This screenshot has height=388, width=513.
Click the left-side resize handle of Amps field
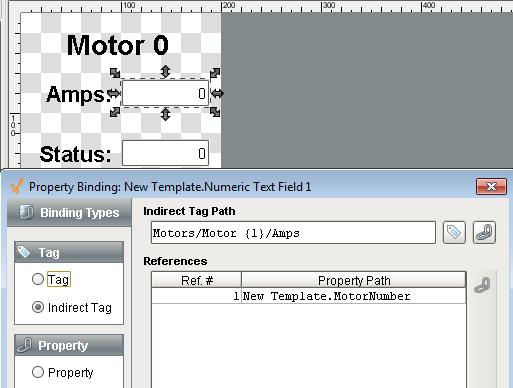pyautogui.click(x=114, y=93)
